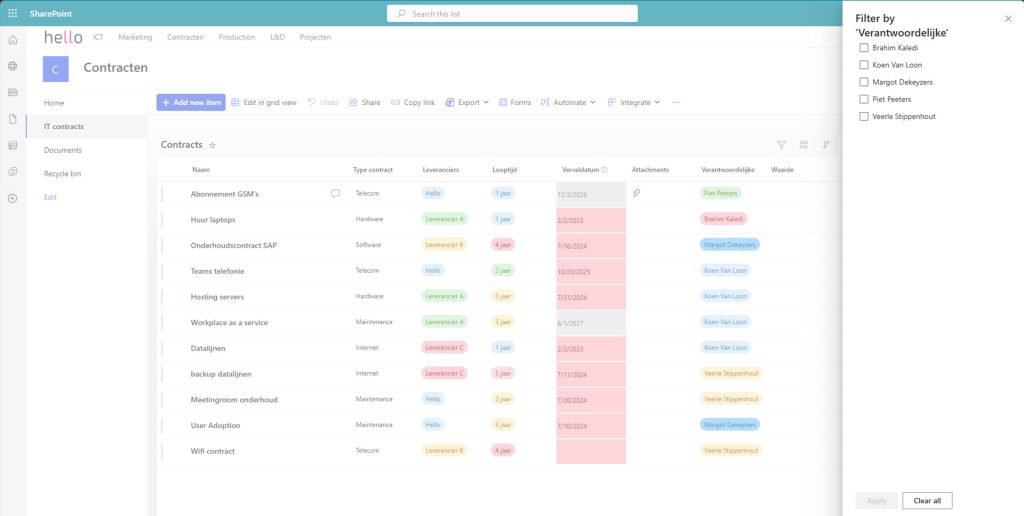Open the lists icon in left rail

pos(12,145)
